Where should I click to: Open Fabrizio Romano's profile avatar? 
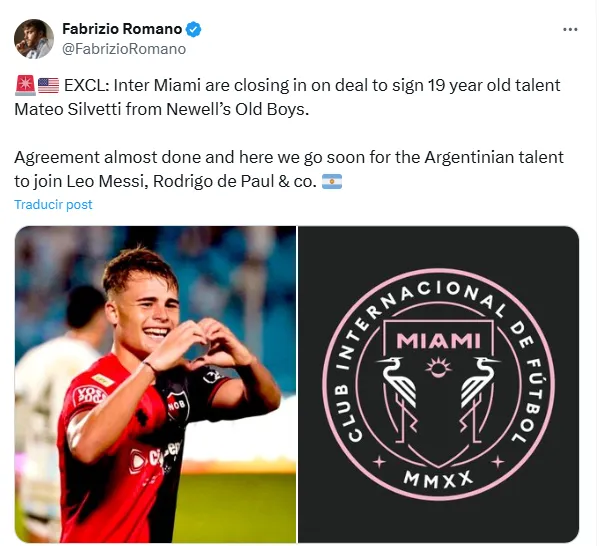pos(34,38)
